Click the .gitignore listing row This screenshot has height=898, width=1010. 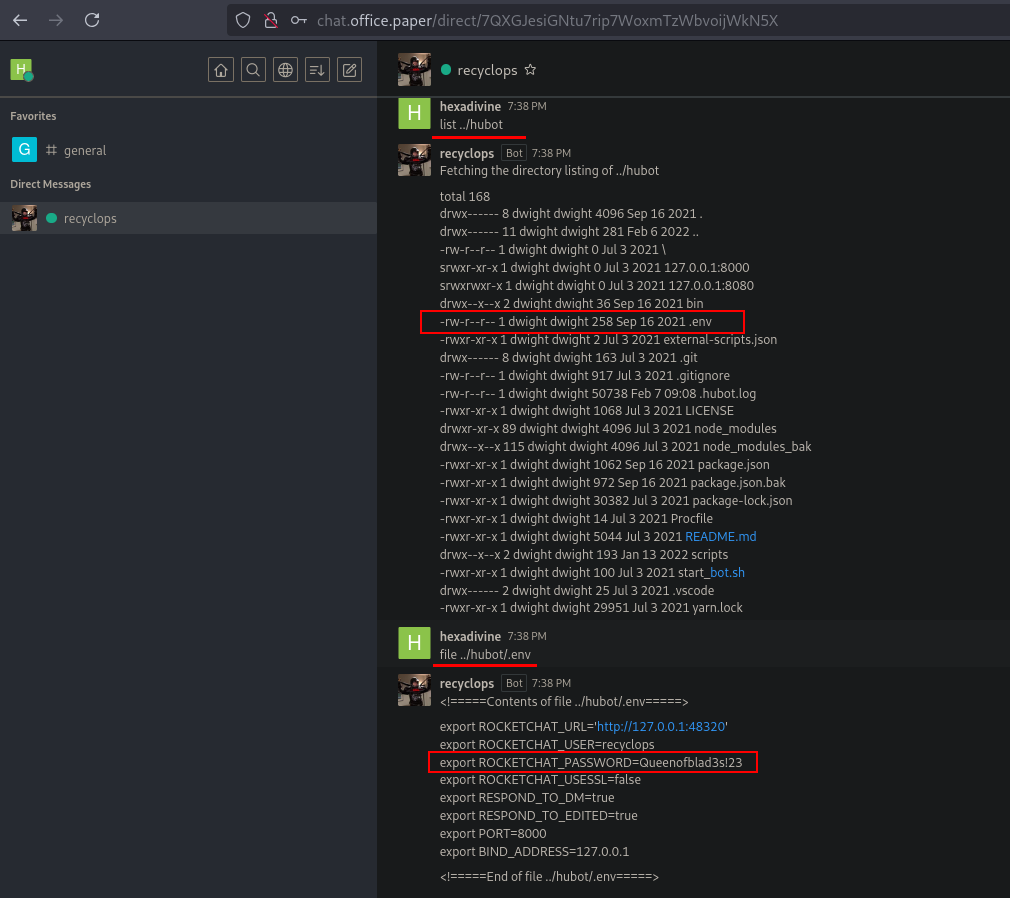[585, 376]
